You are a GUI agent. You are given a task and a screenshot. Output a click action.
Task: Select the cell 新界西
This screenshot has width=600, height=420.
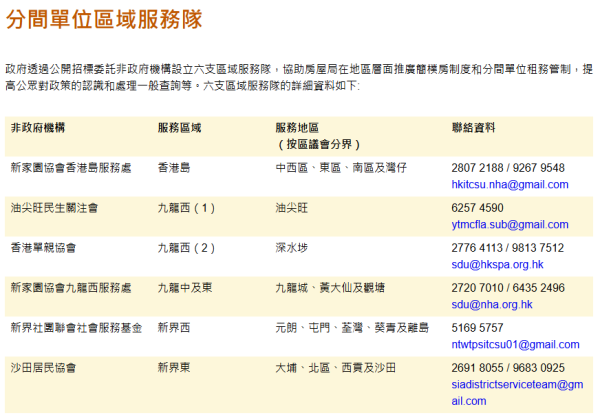(x=174, y=328)
